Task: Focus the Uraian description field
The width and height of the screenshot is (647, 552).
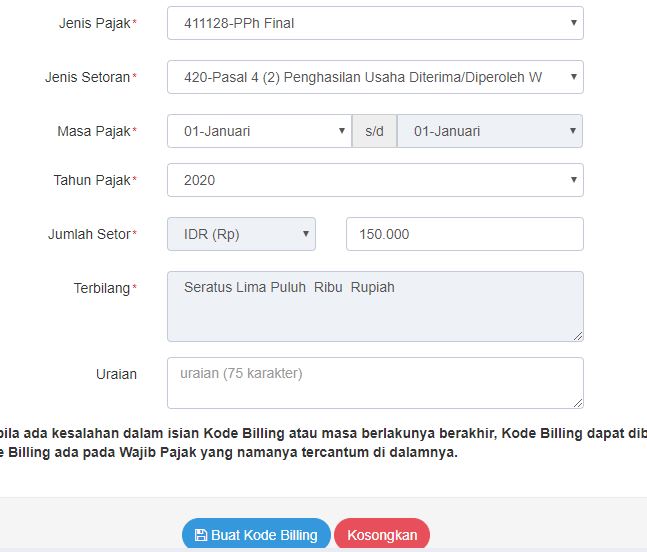Action: click(x=375, y=383)
